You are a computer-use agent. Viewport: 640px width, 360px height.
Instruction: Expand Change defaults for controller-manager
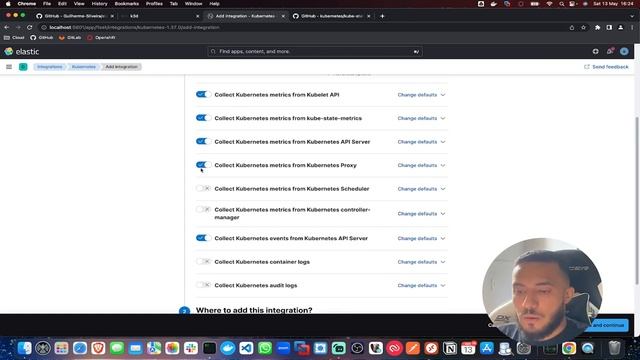coord(421,214)
